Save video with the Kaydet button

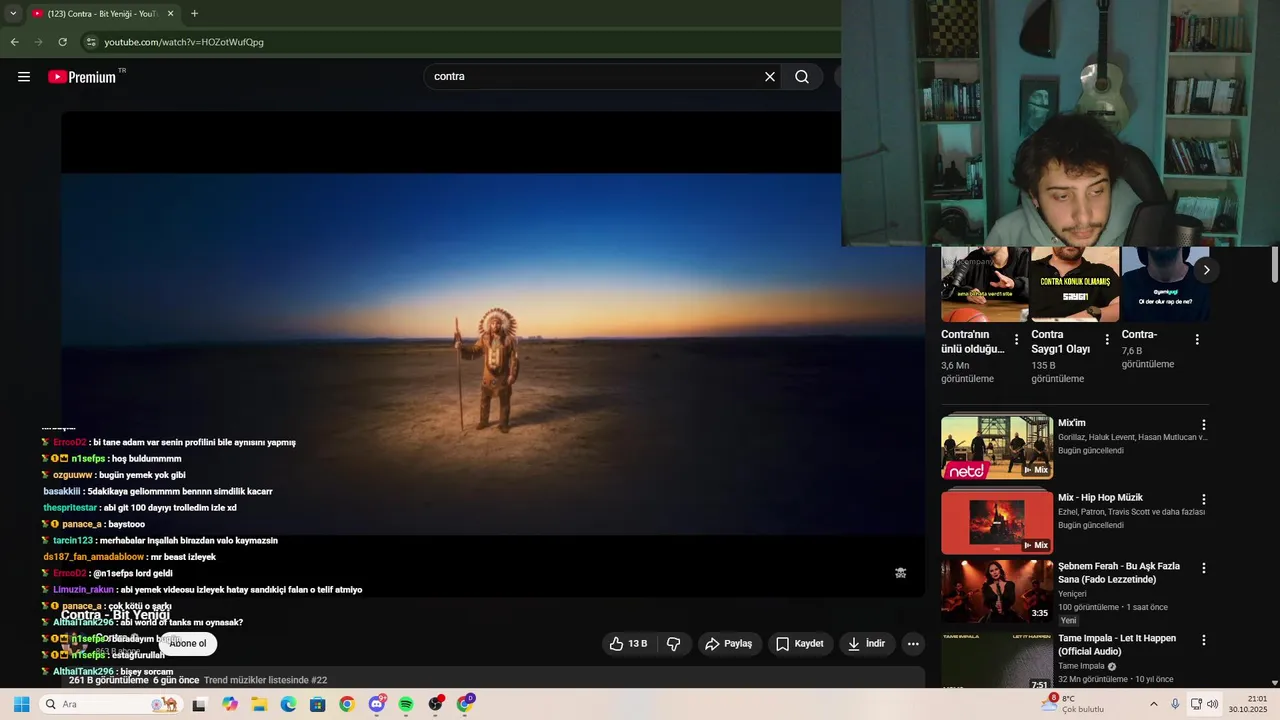(800, 644)
